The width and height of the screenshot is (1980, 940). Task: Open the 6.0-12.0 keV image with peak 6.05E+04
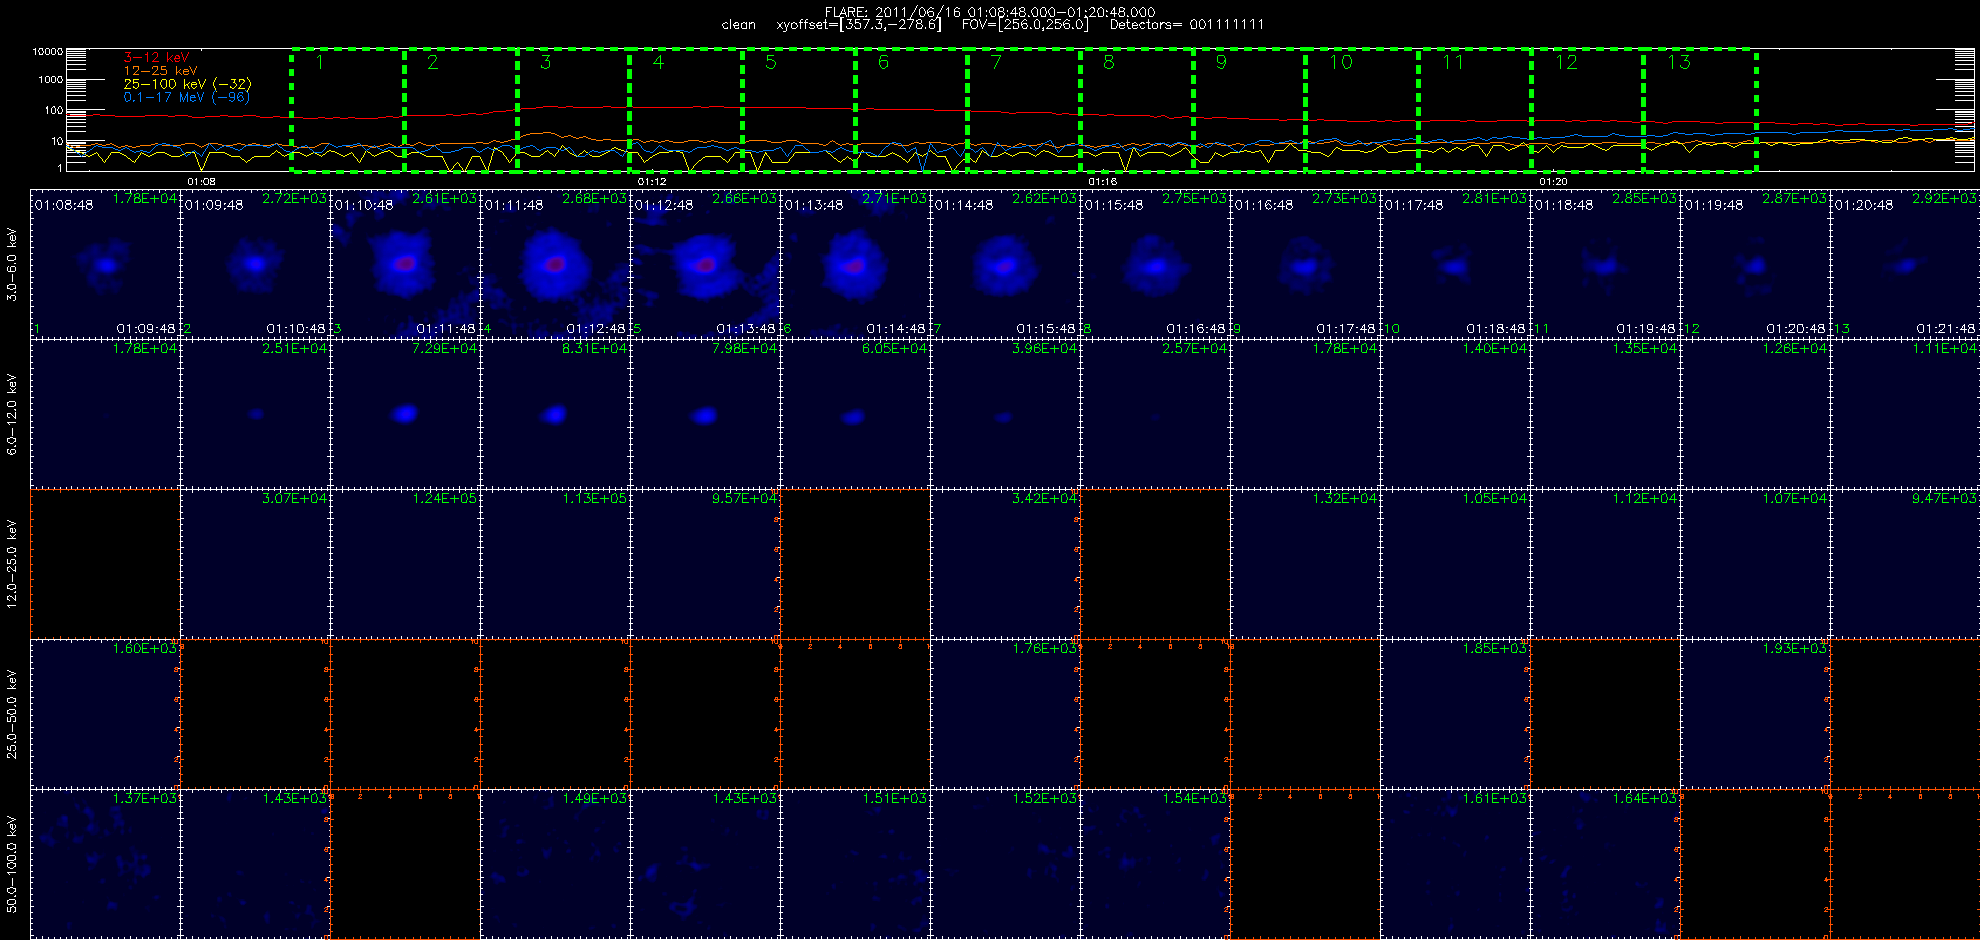pyautogui.click(x=855, y=414)
